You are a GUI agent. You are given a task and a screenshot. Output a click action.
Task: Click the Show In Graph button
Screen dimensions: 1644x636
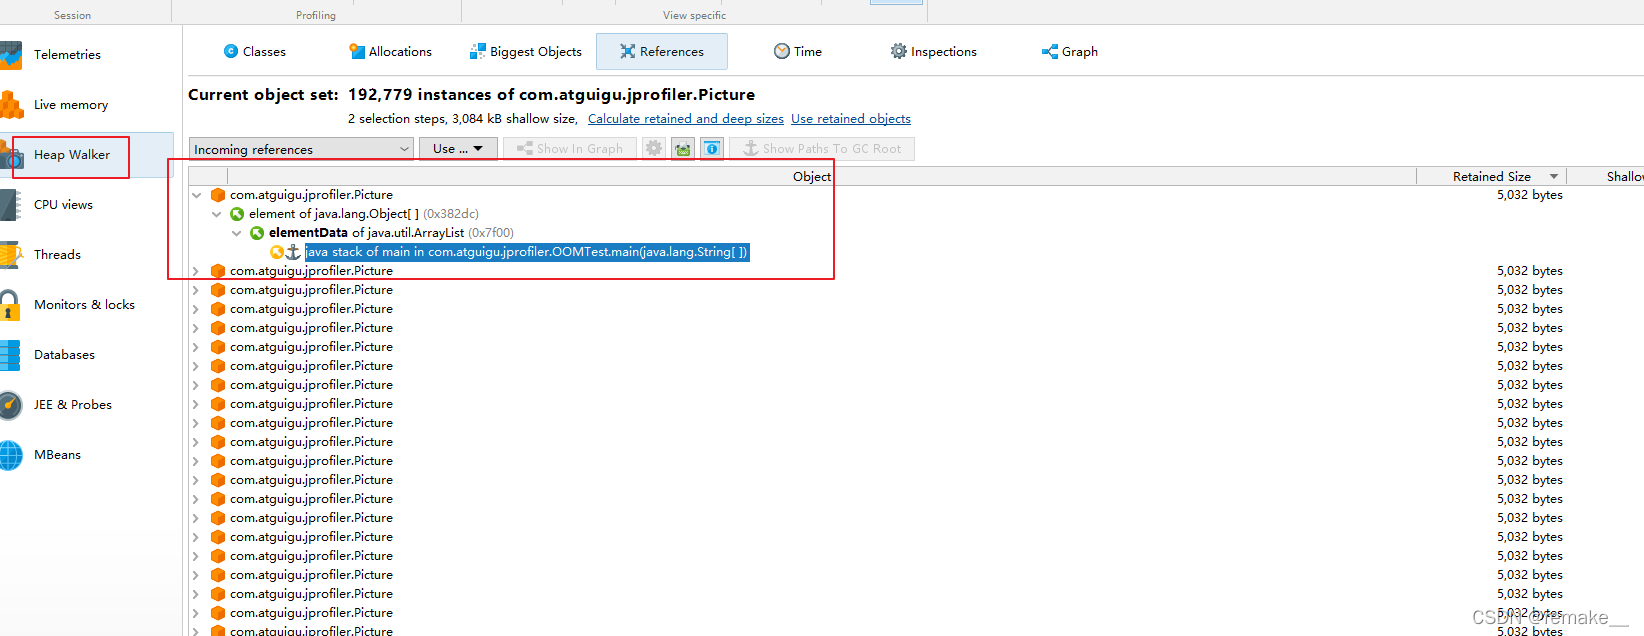(x=570, y=149)
